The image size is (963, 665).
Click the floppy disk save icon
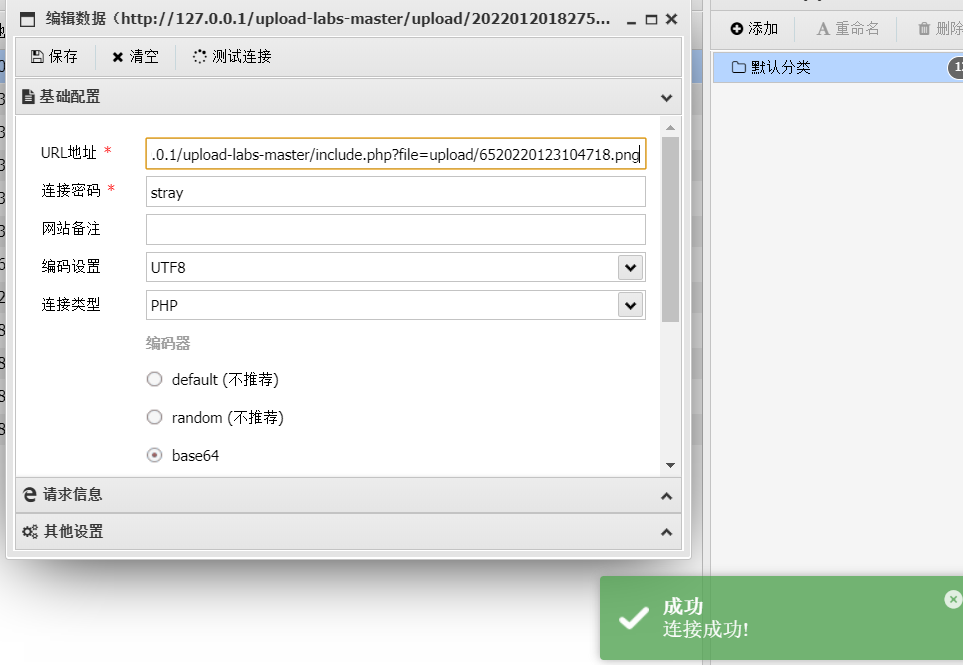[37, 56]
